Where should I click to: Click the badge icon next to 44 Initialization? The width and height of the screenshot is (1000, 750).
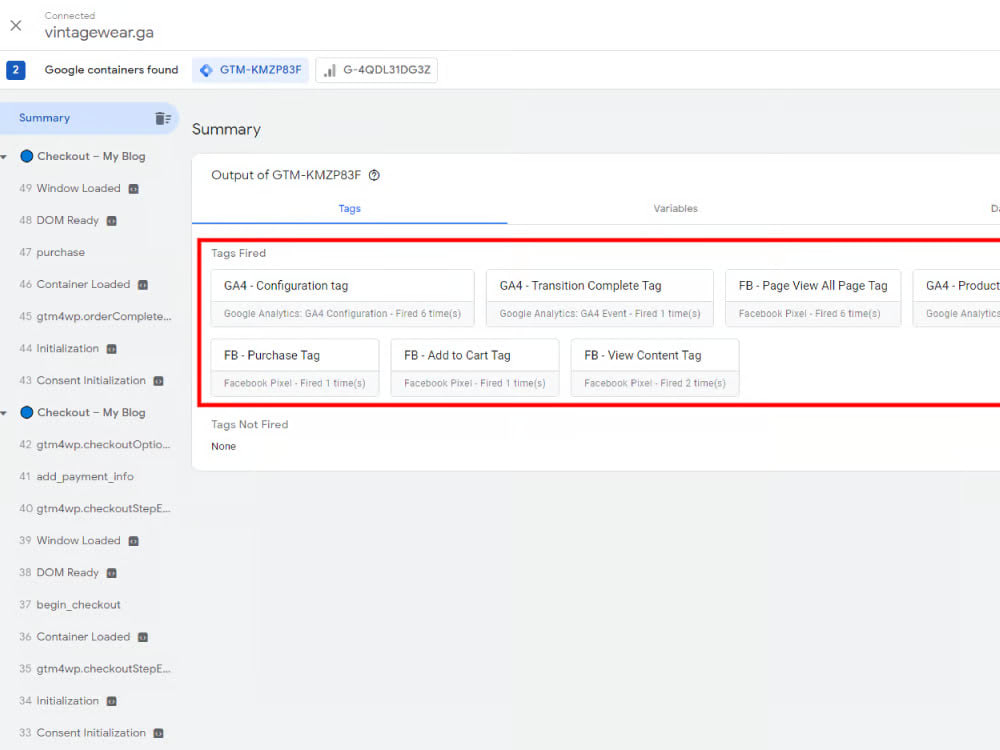[x=112, y=349]
